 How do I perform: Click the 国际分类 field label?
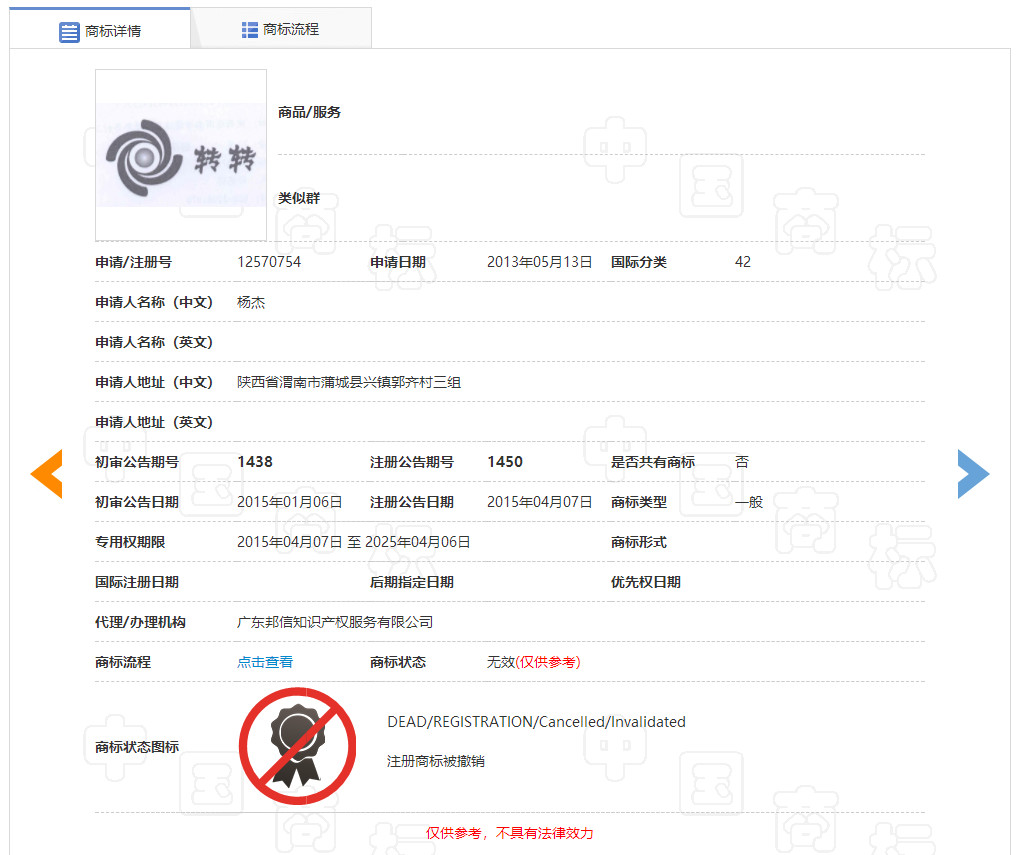coord(639,262)
